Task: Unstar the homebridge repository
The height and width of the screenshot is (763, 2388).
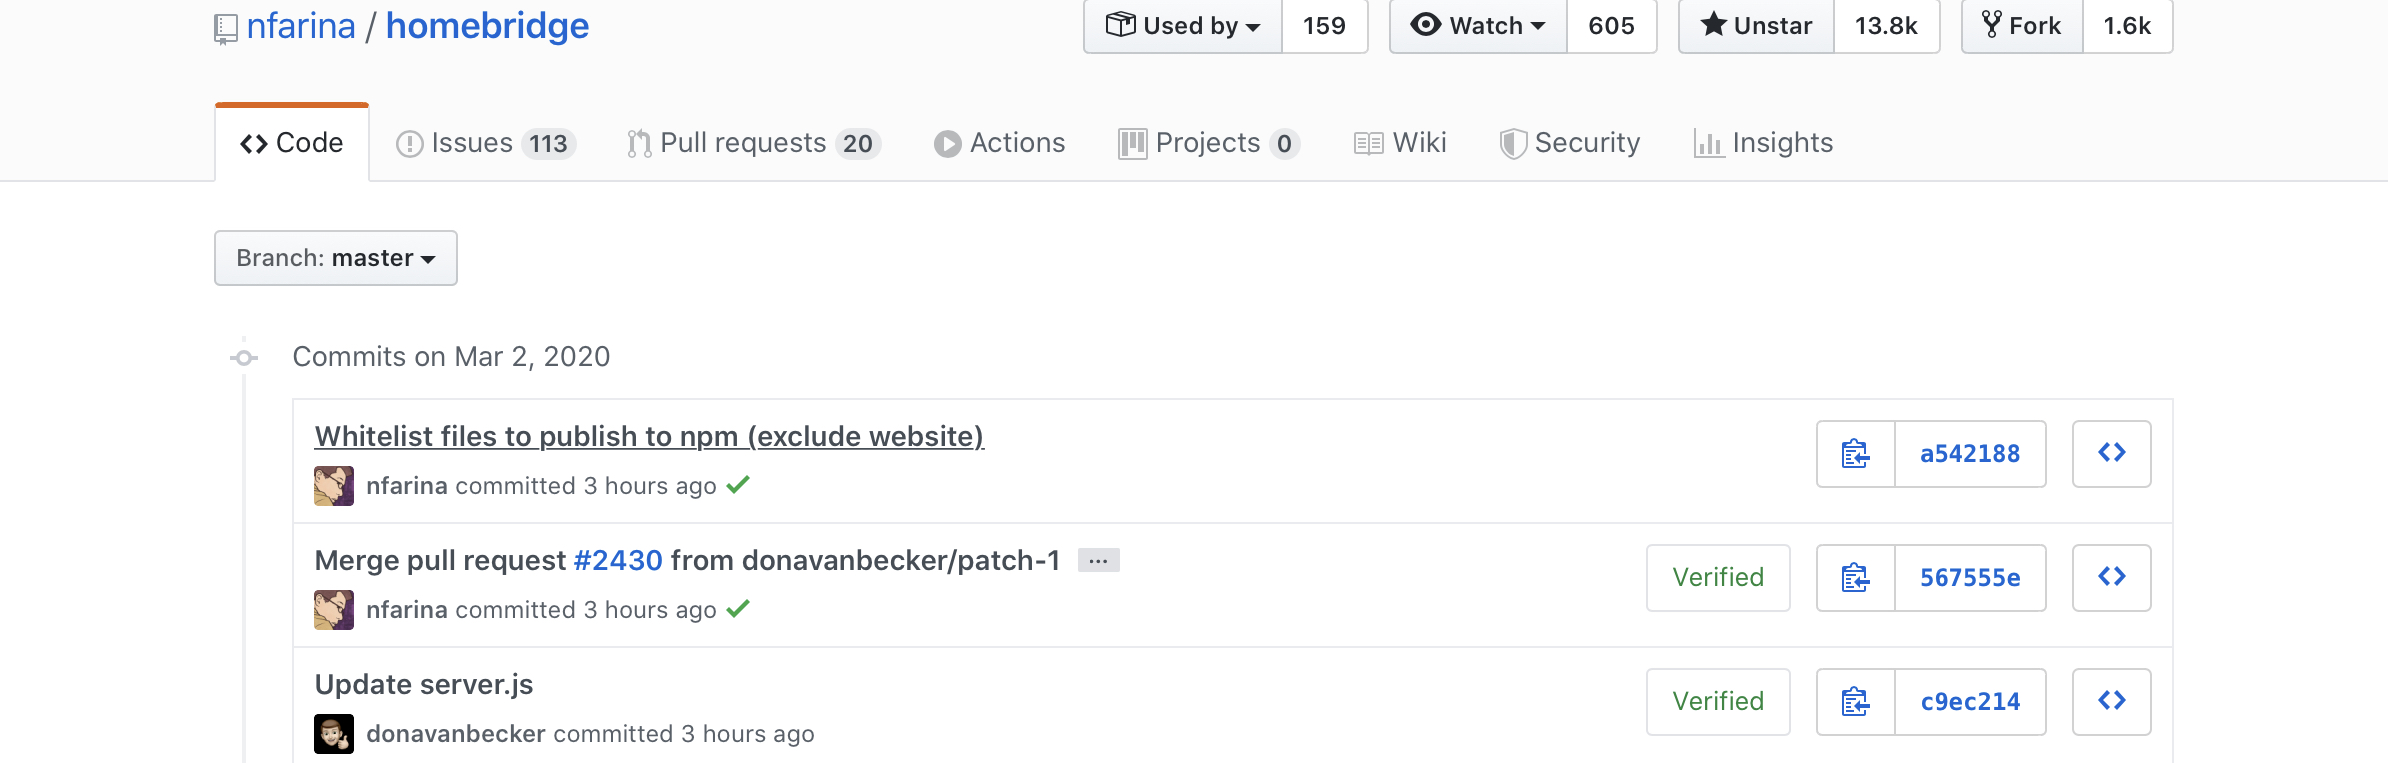Action: point(1756,26)
